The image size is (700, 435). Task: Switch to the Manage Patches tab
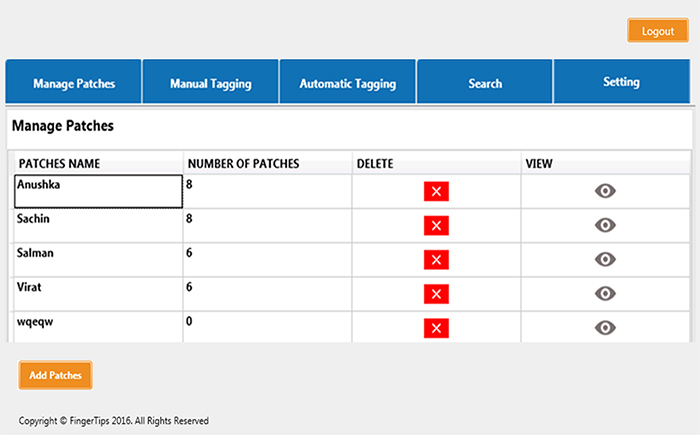pyautogui.click(x=74, y=83)
